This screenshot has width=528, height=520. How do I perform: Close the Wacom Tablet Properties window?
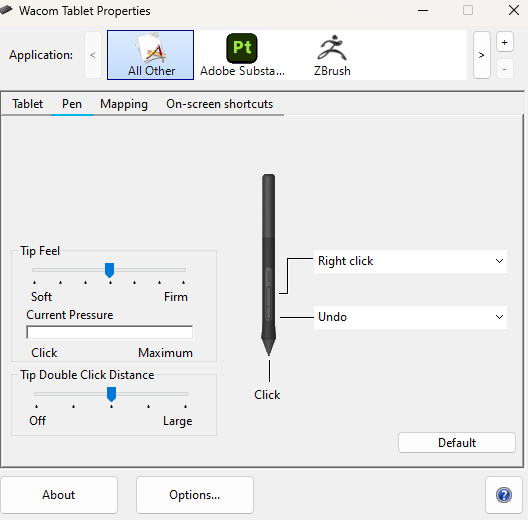pyautogui.click(x=514, y=10)
